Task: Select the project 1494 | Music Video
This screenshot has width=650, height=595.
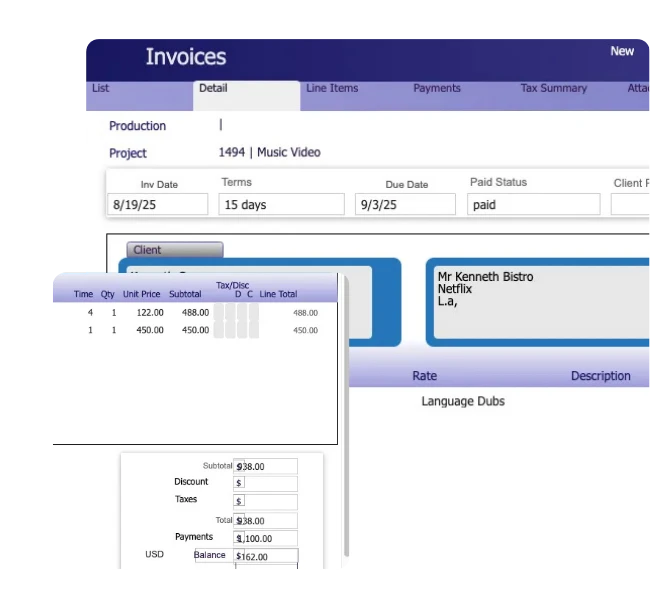Action: [x=269, y=152]
